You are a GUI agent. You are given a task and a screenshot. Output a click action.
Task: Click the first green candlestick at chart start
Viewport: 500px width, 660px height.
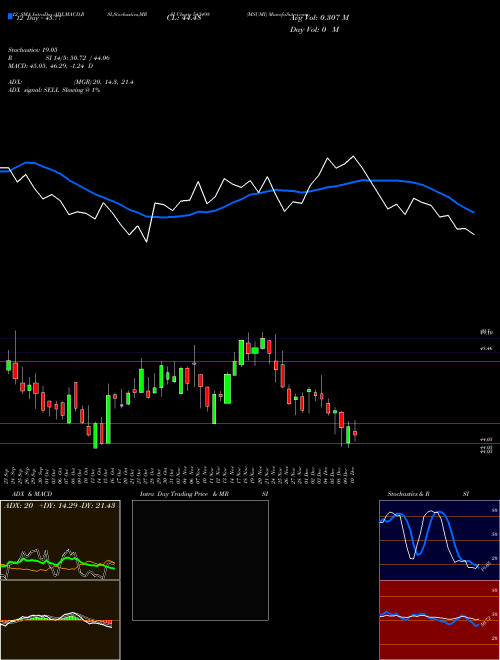pos(8,365)
